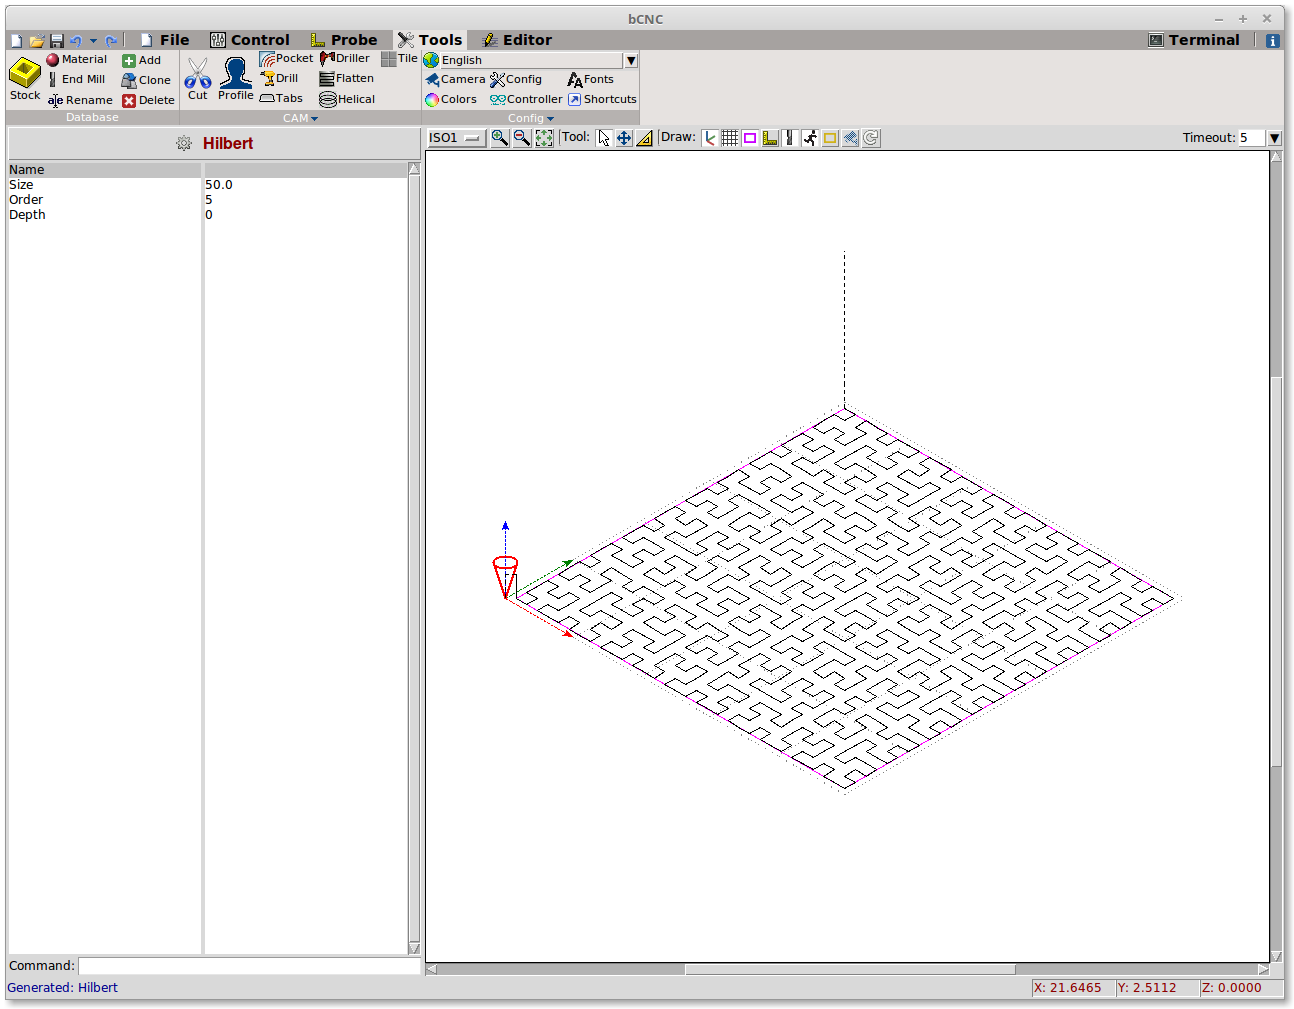Screen dimensions: 1294x1009
Task: Open the Editor tab
Action: pos(517,40)
